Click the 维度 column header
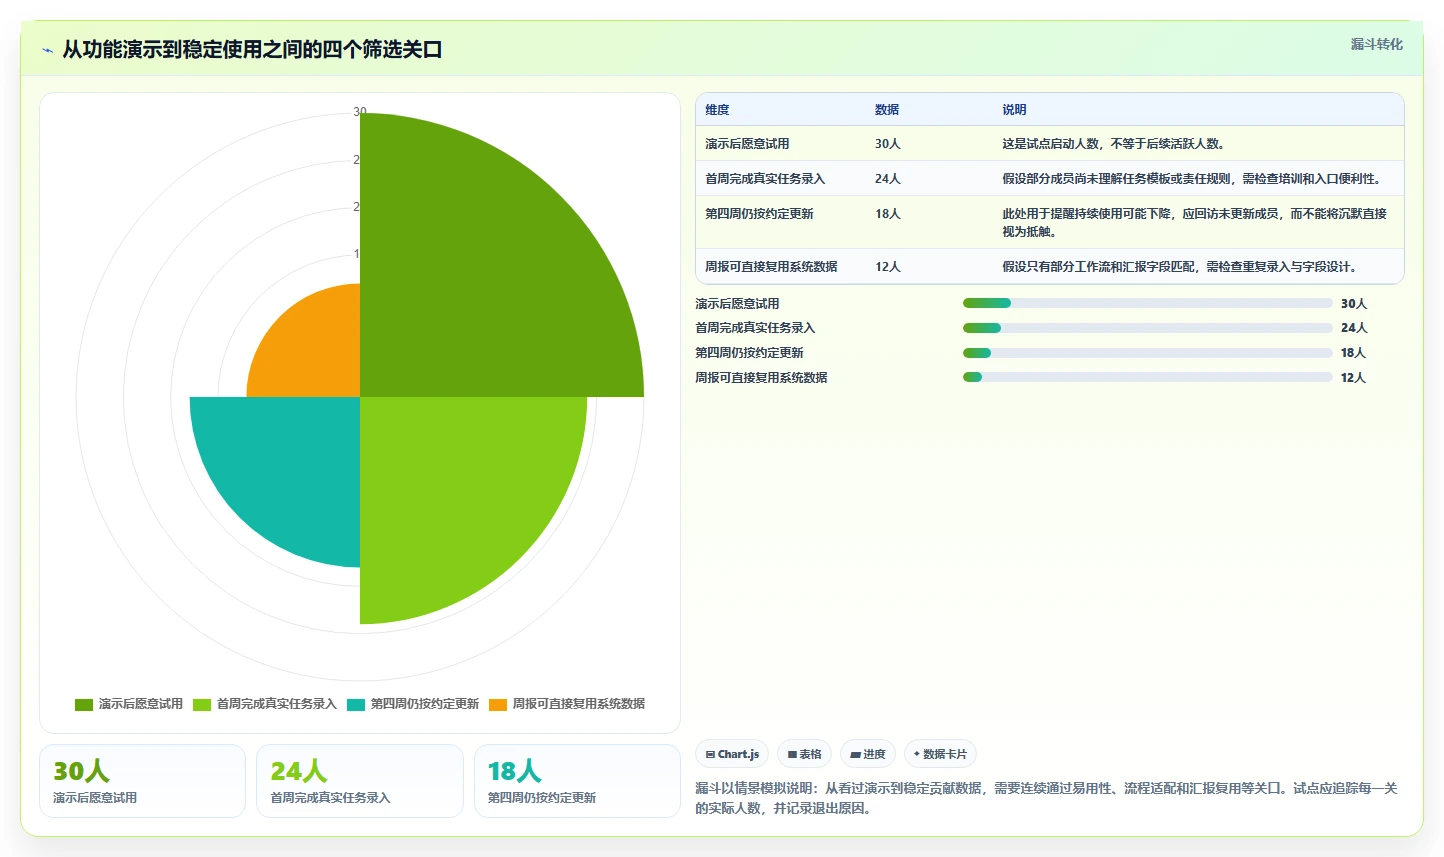This screenshot has width=1444, height=857. [717, 110]
